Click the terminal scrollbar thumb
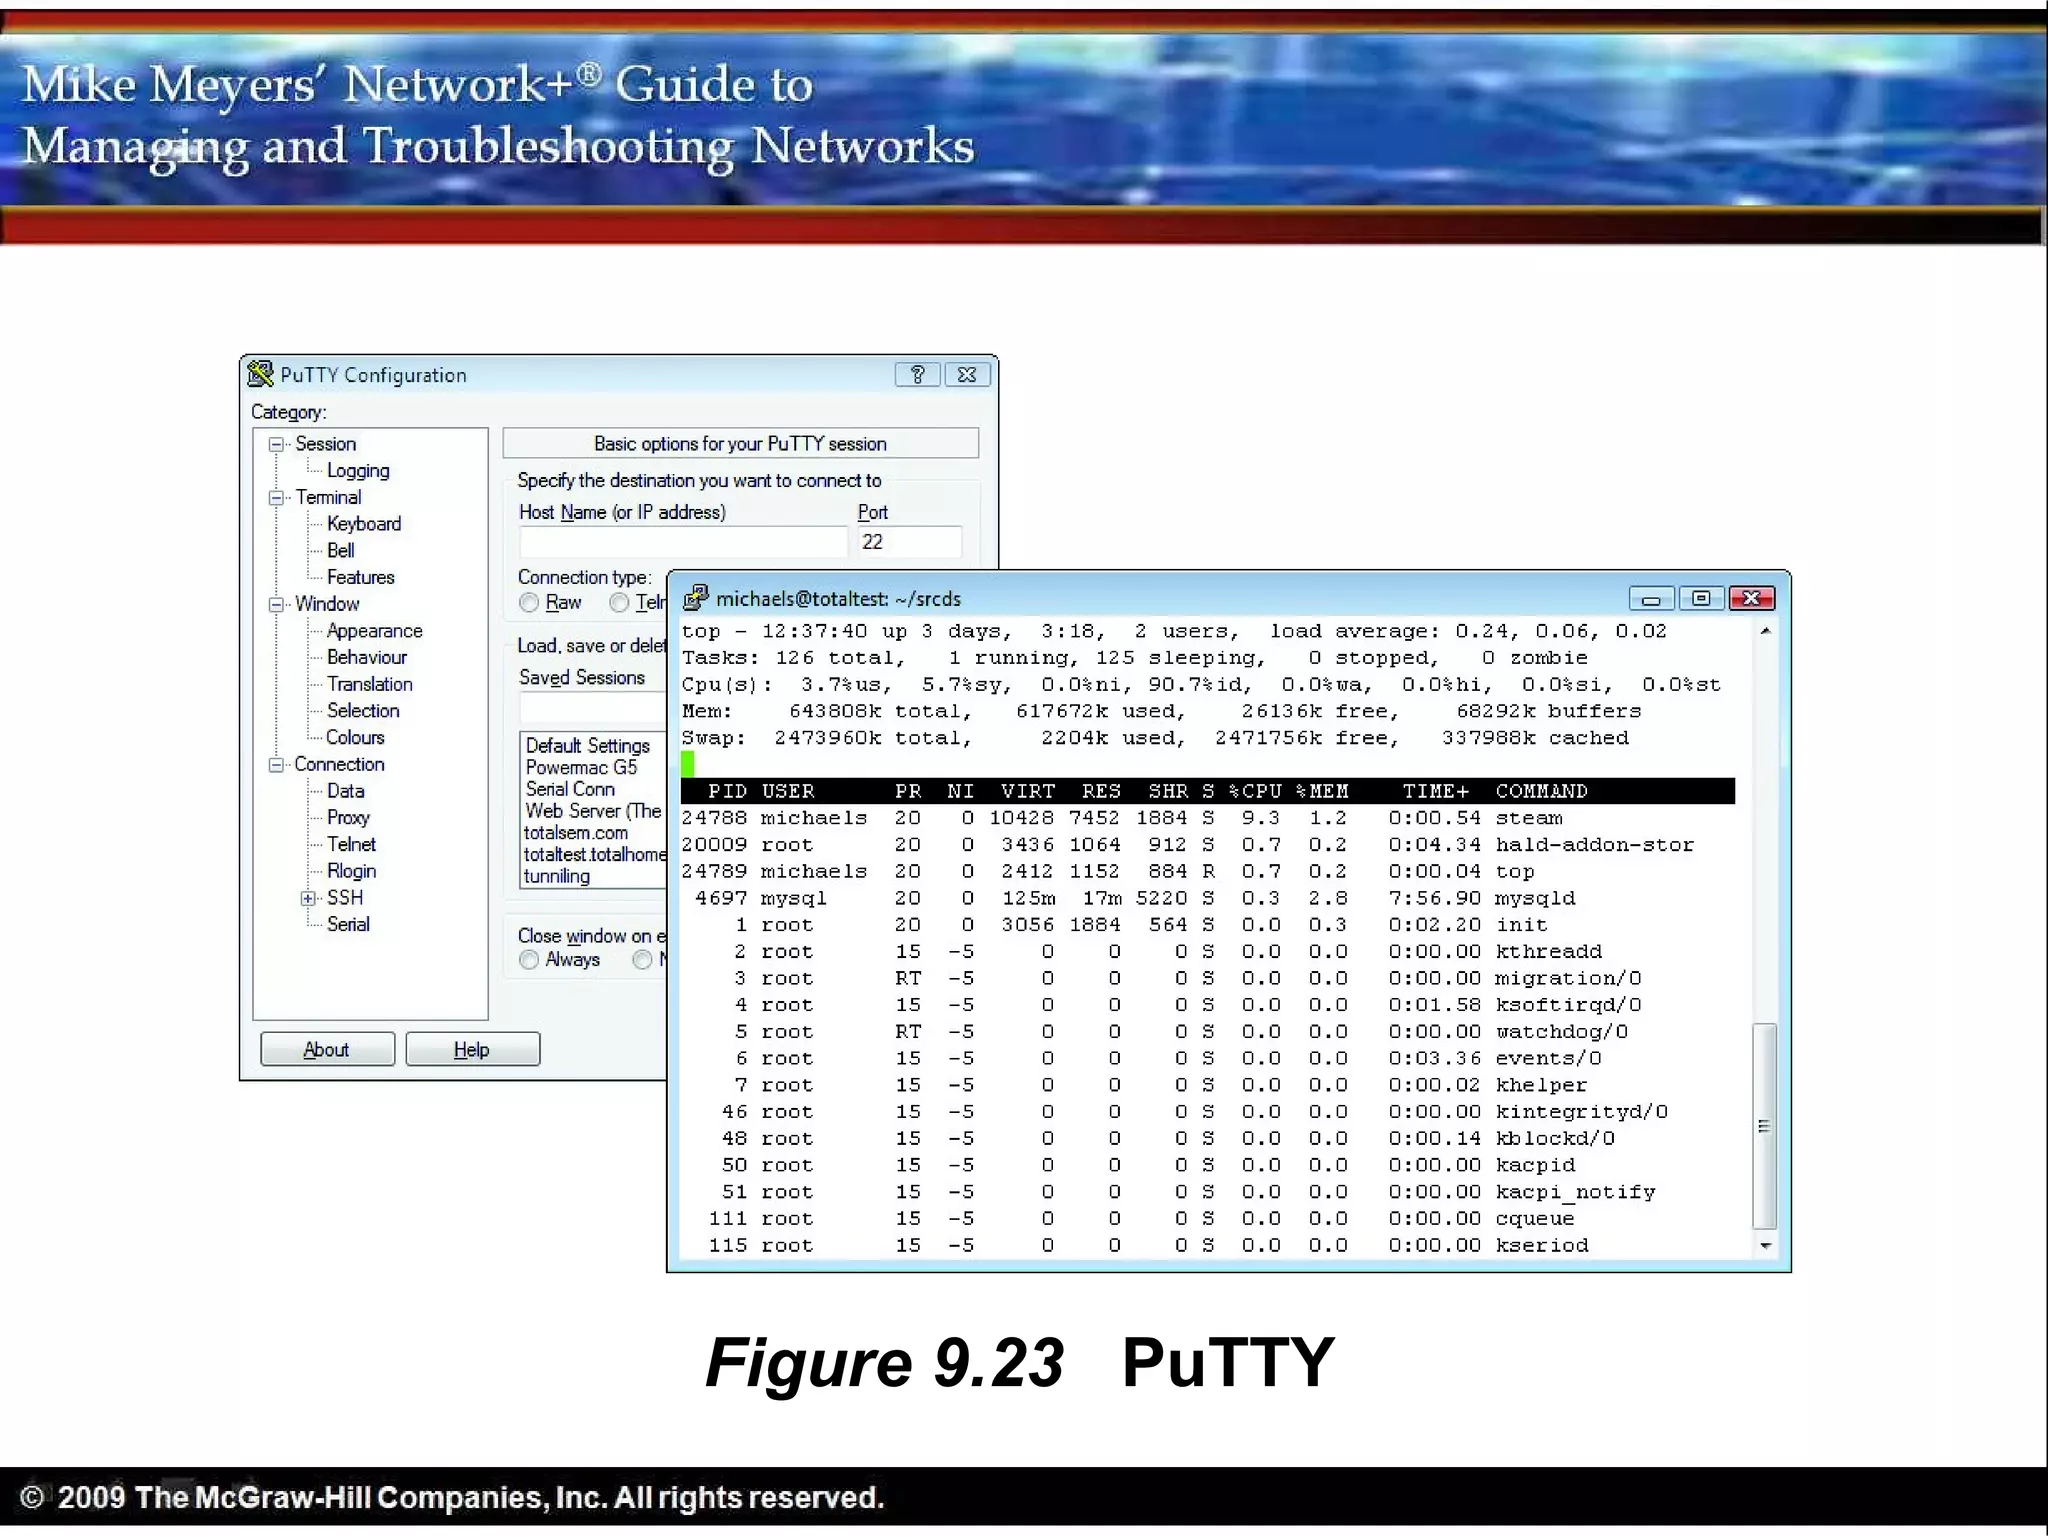Viewport: 2048px width, 1536px height. (1765, 1126)
